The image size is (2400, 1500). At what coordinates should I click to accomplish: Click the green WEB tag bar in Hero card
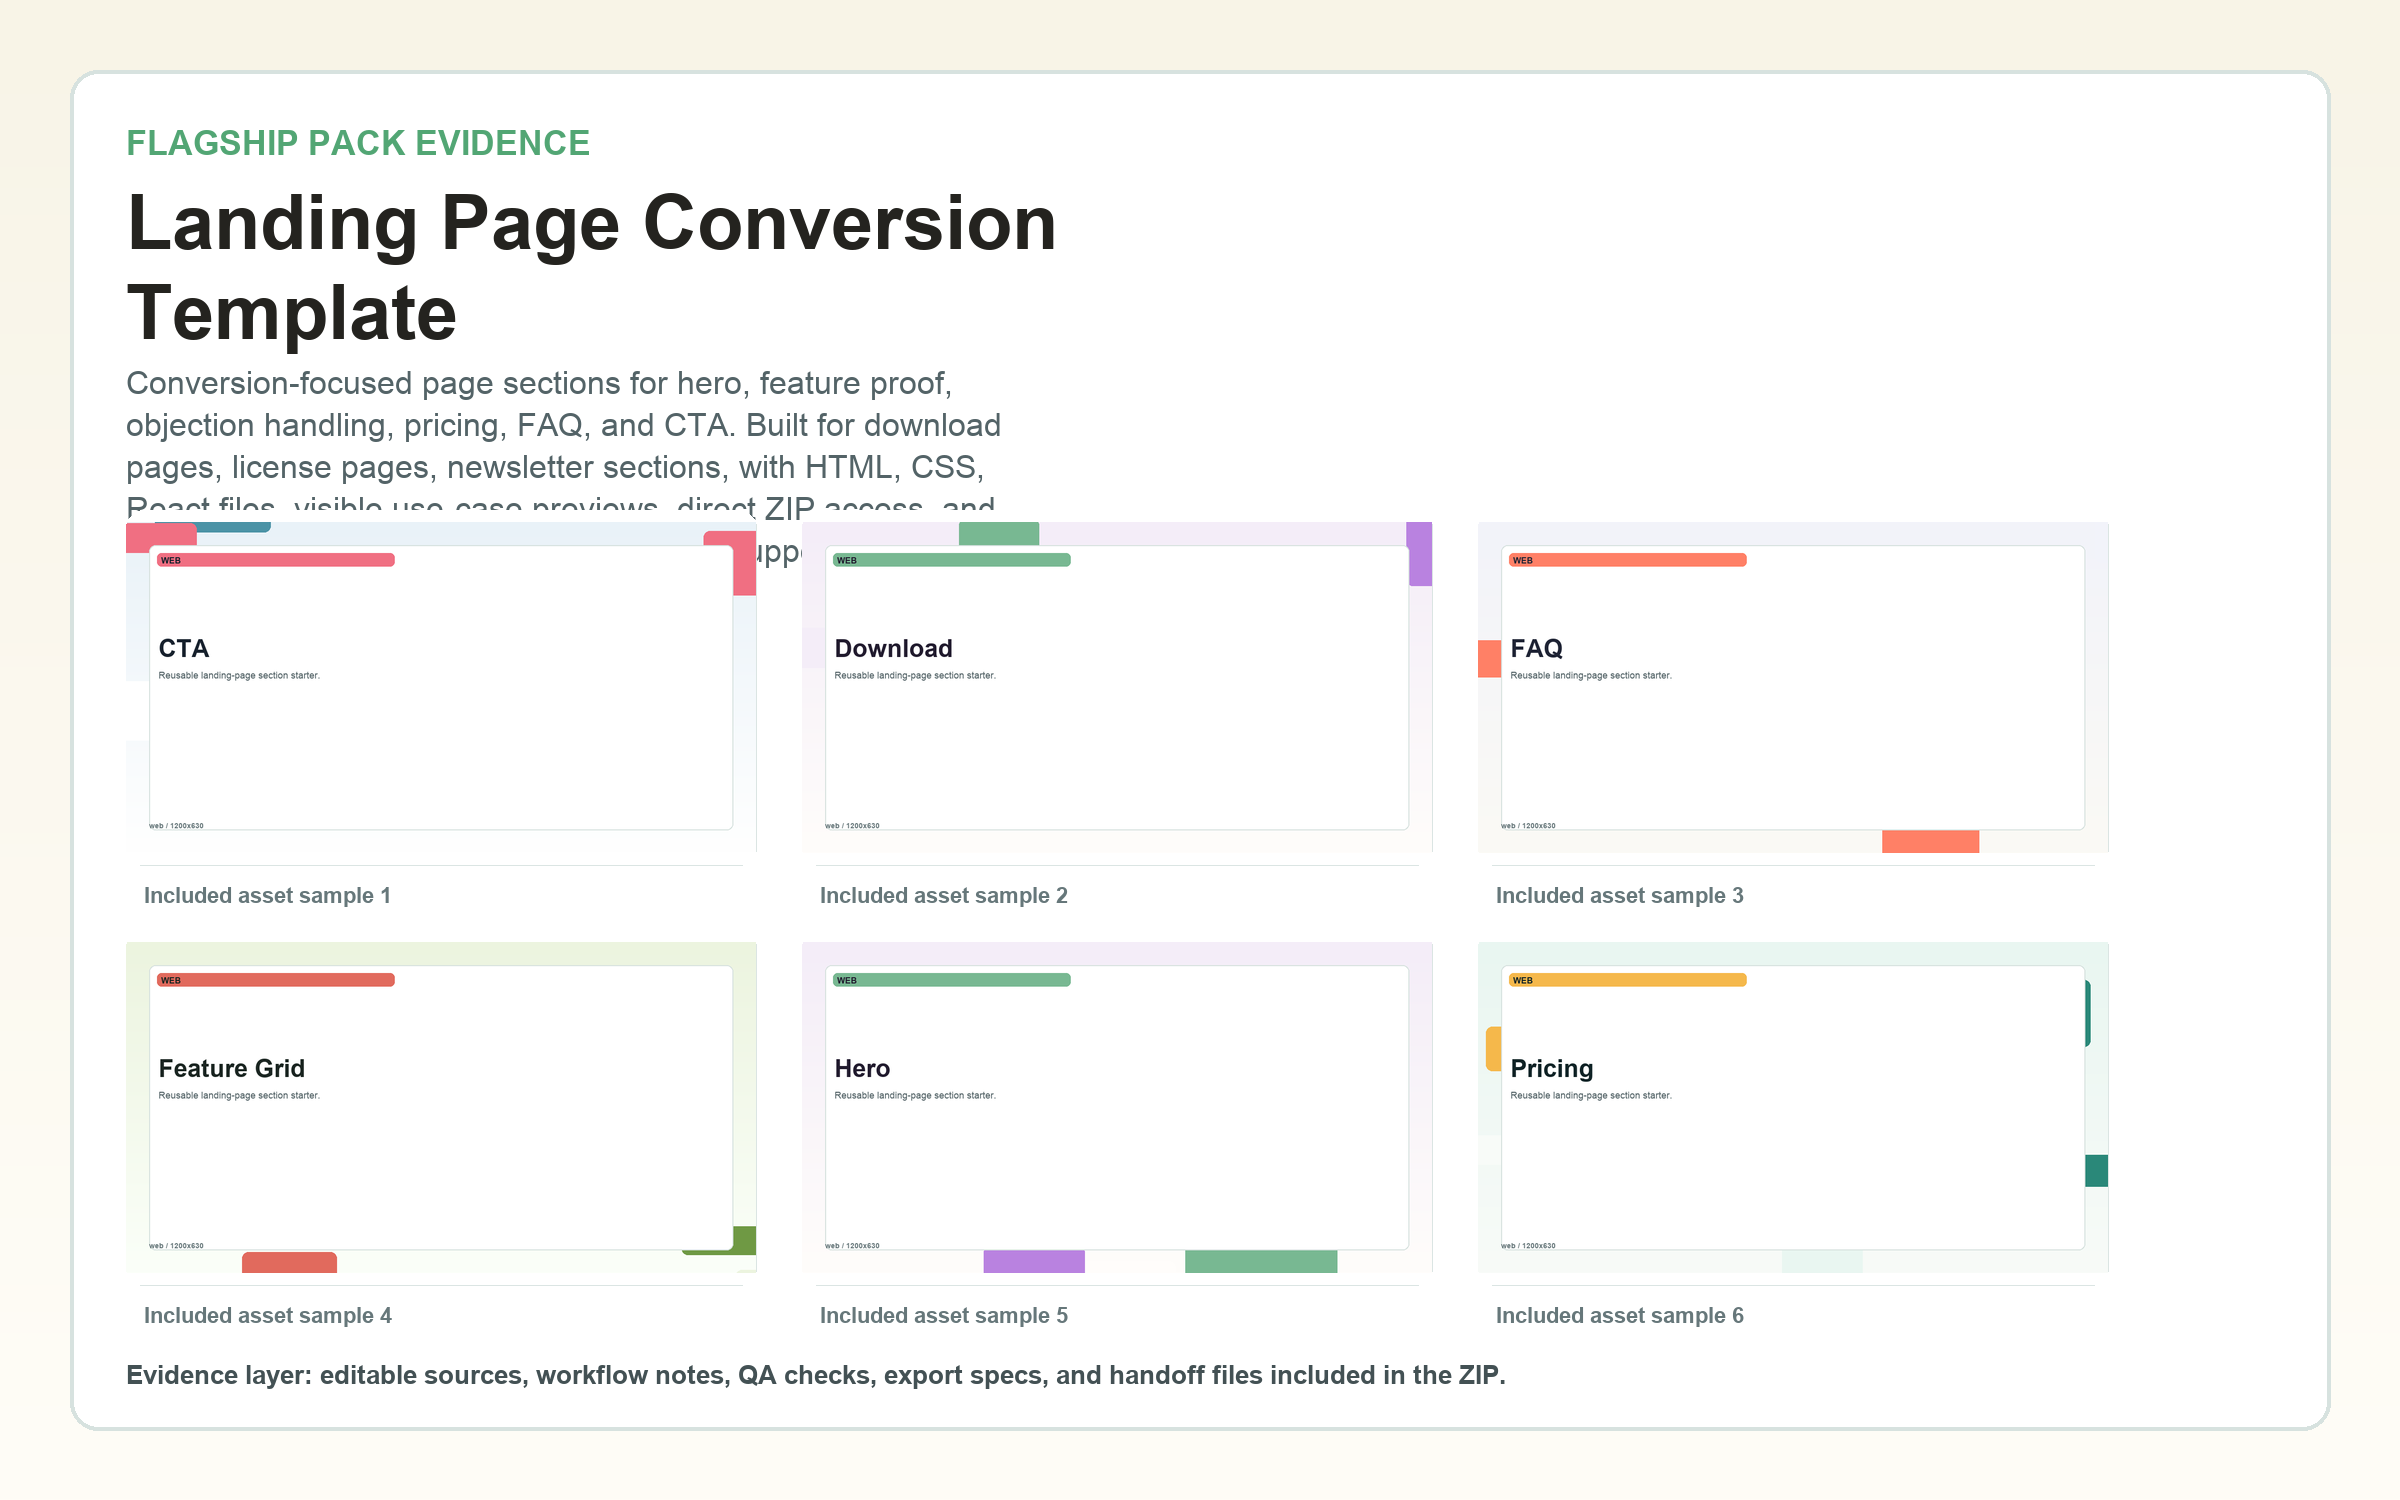coord(952,980)
